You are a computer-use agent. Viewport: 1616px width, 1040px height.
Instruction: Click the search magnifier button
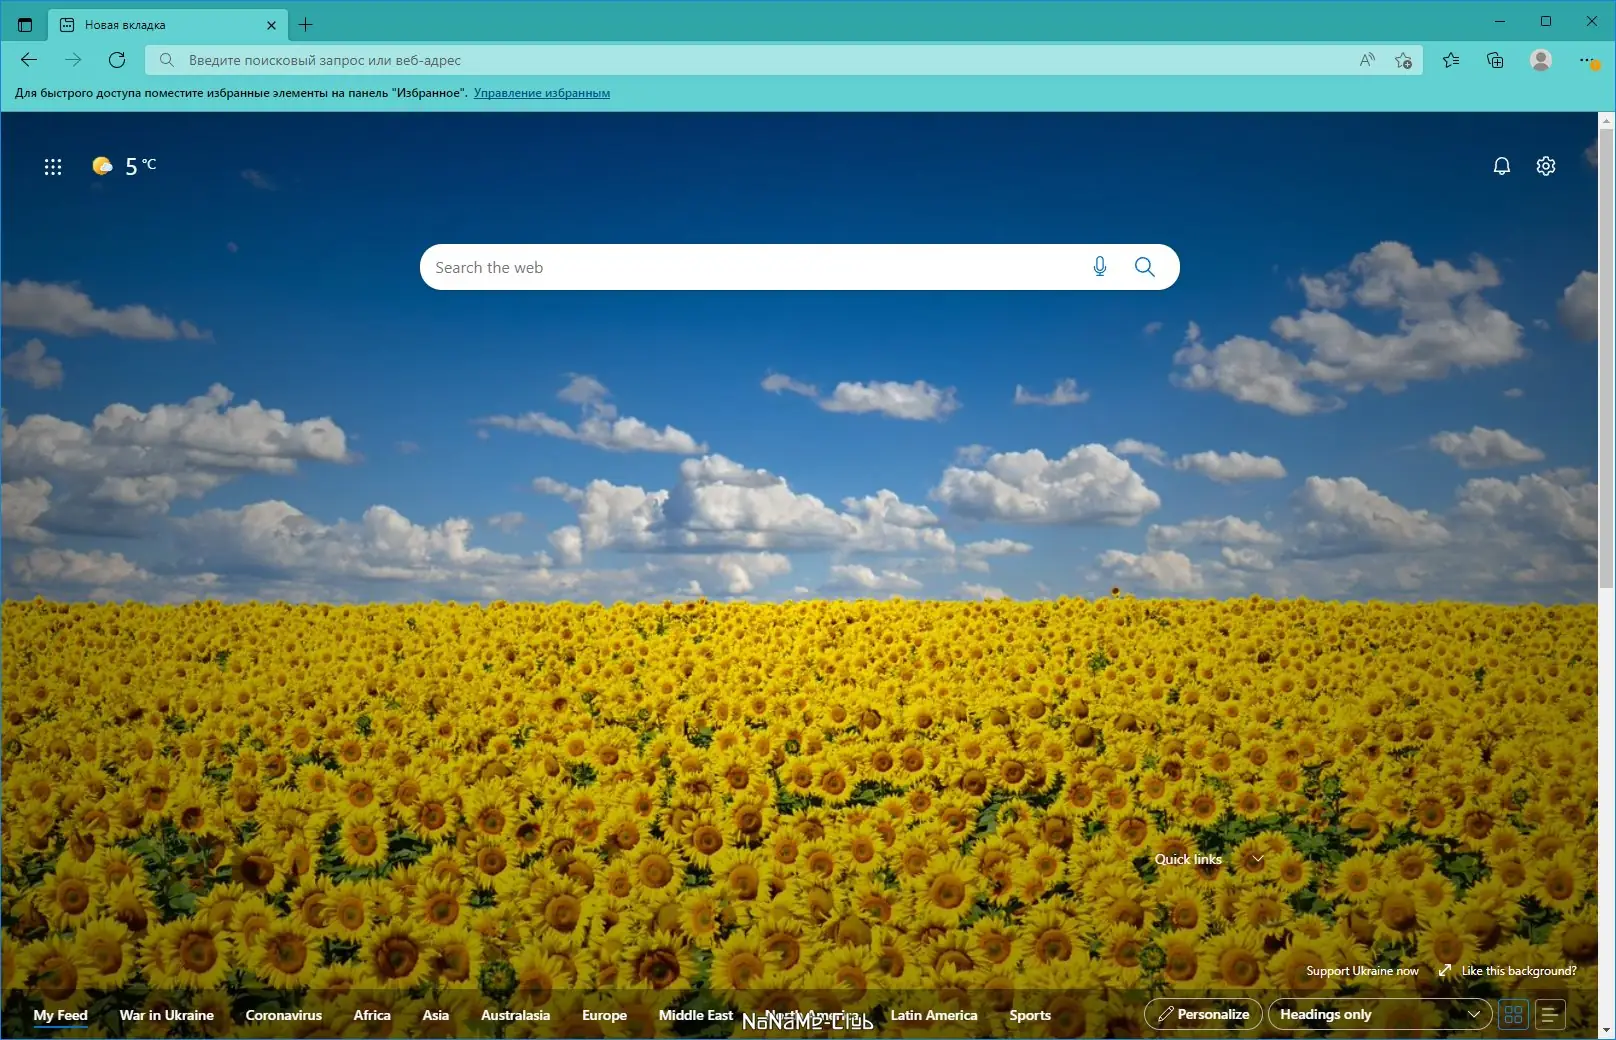[x=1145, y=267]
